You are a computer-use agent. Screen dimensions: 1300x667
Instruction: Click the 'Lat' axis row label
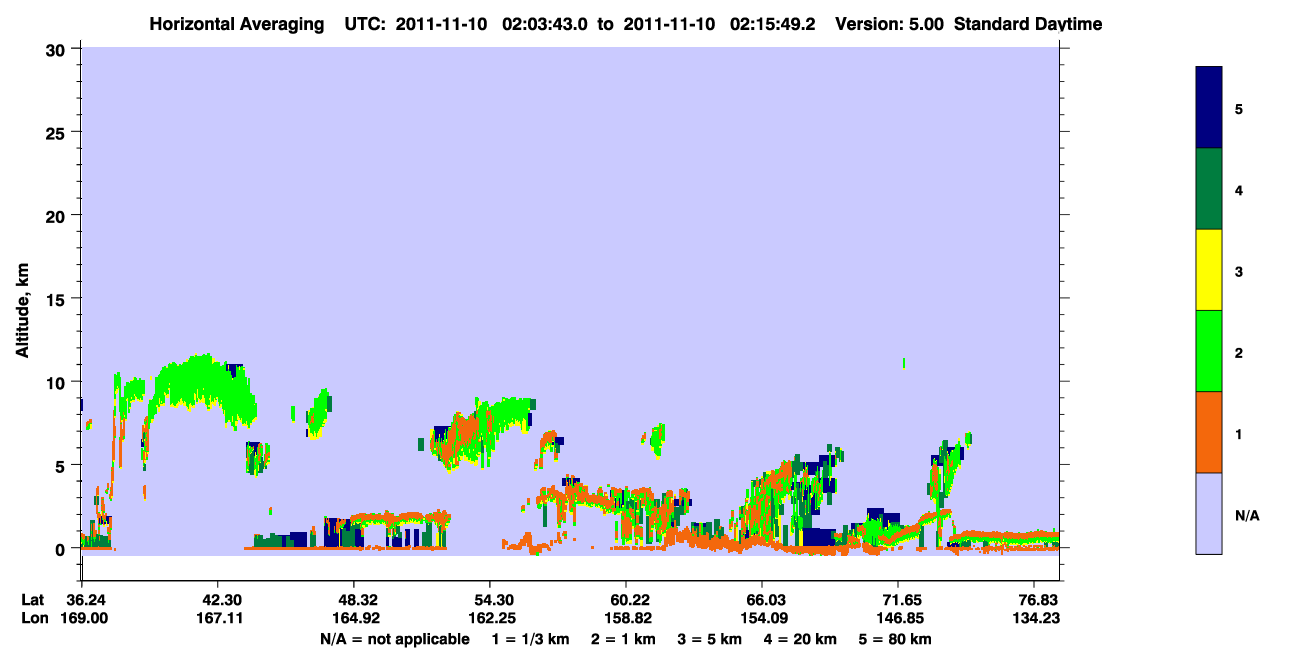(x=32, y=600)
